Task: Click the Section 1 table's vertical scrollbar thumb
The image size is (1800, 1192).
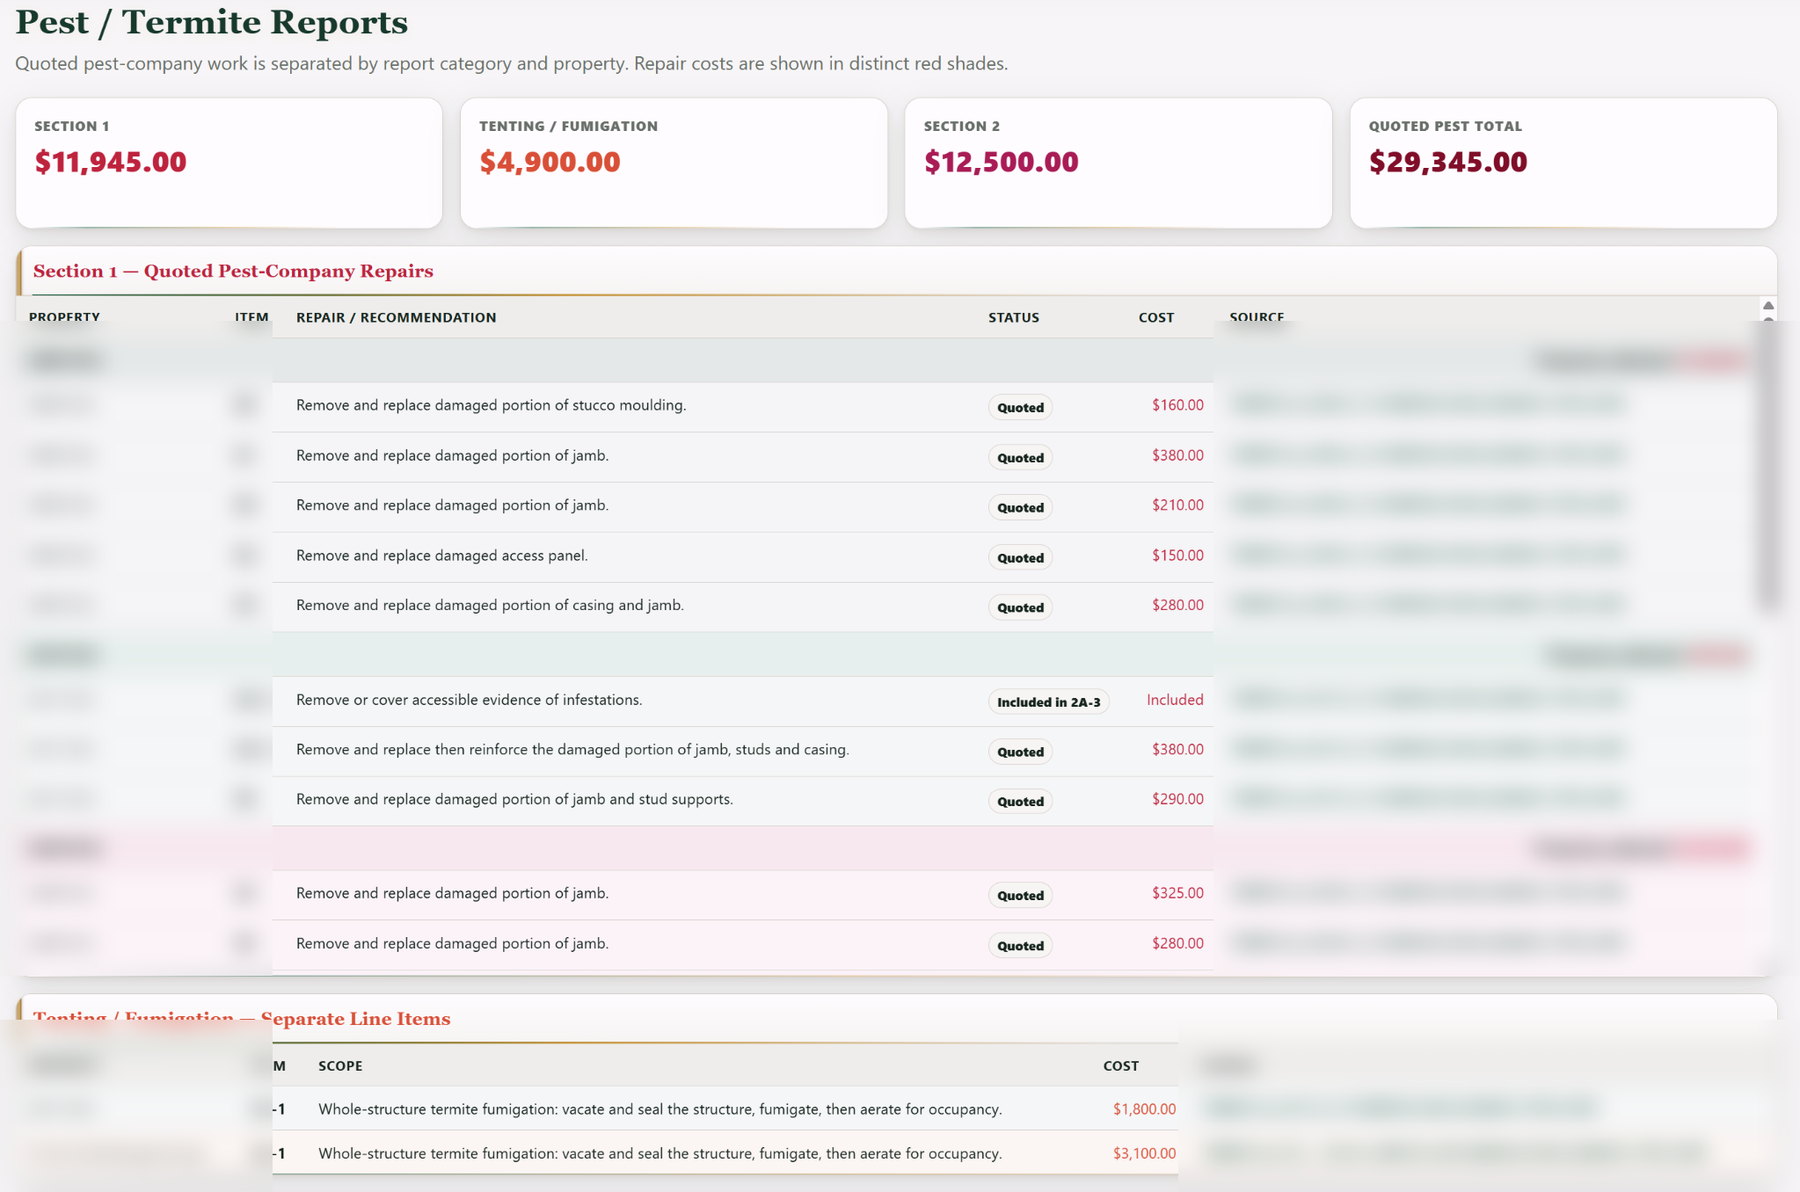Action: coord(1768,465)
